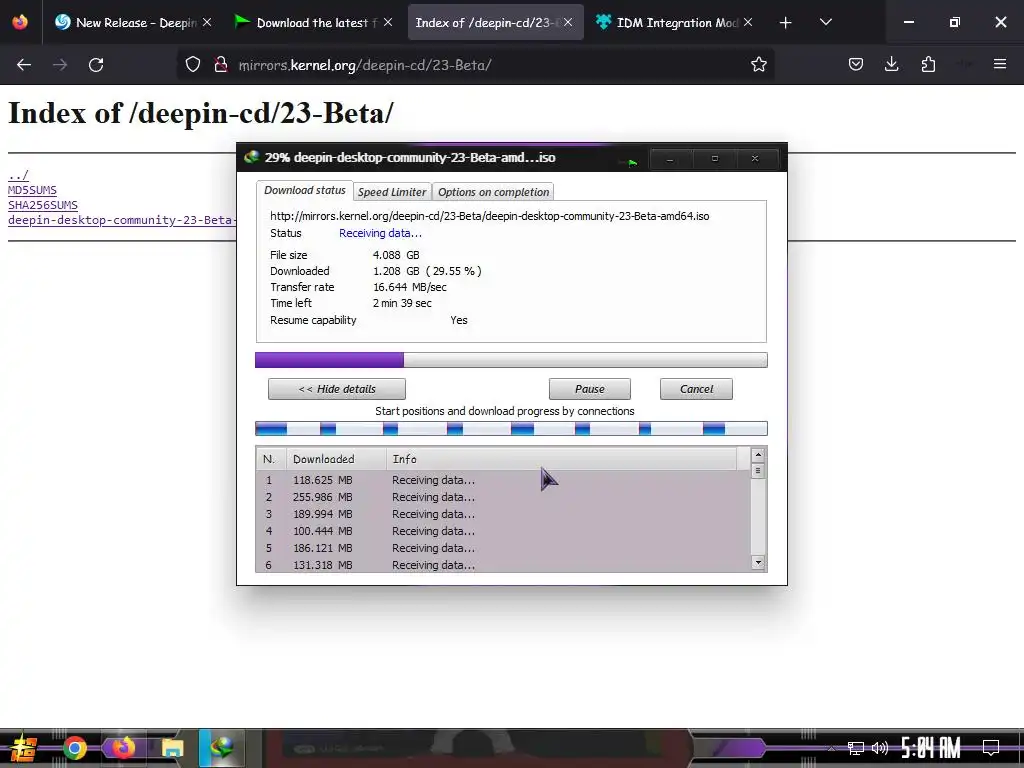Open Options on completion tab

coord(493,192)
